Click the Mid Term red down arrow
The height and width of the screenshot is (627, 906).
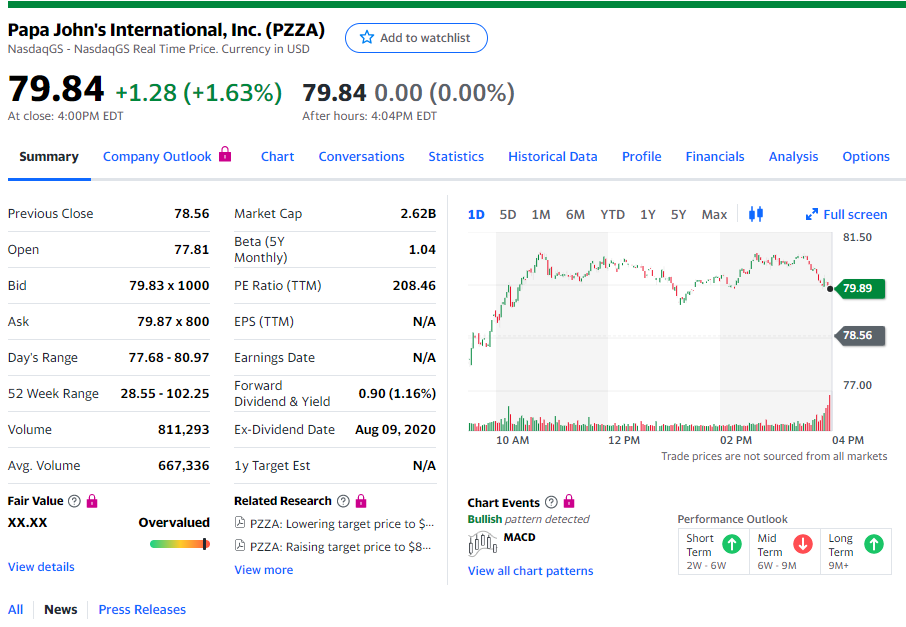(x=802, y=544)
